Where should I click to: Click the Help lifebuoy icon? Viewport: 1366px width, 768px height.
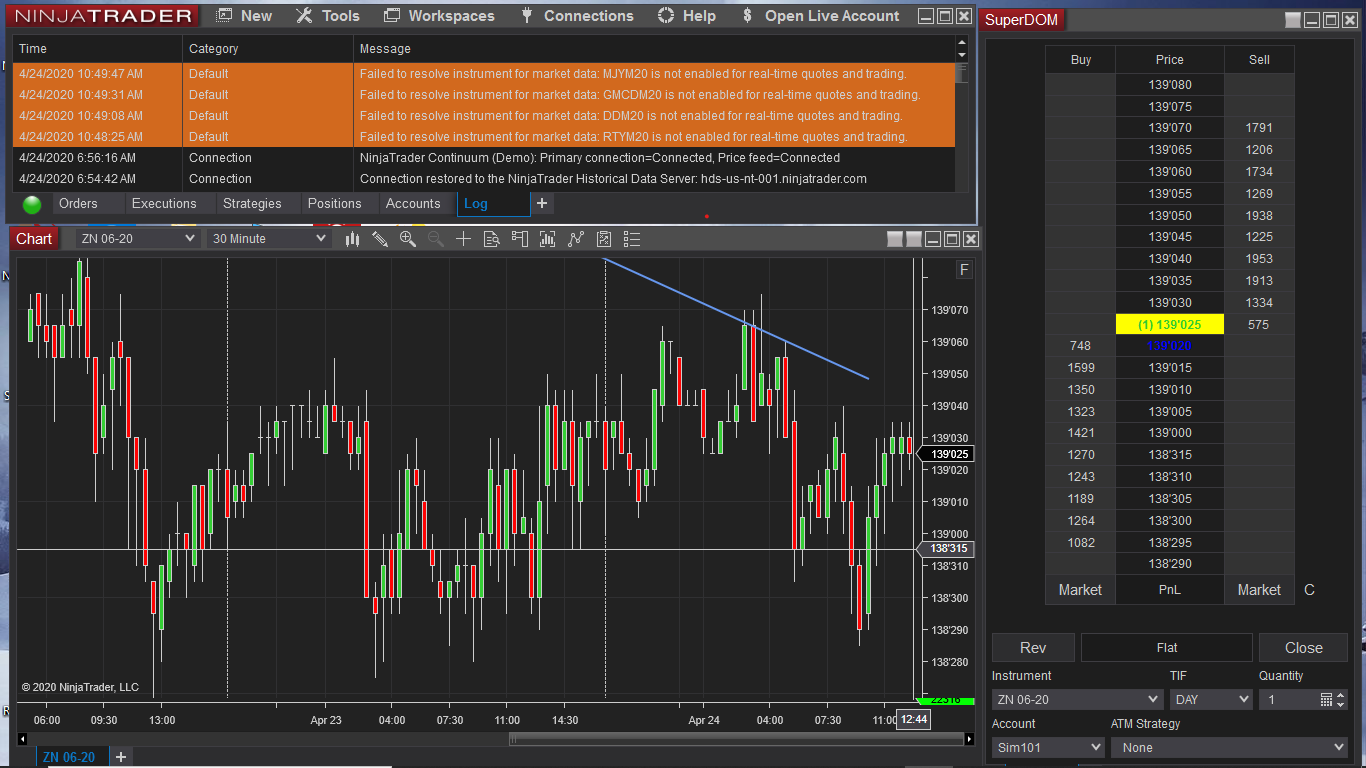click(666, 16)
